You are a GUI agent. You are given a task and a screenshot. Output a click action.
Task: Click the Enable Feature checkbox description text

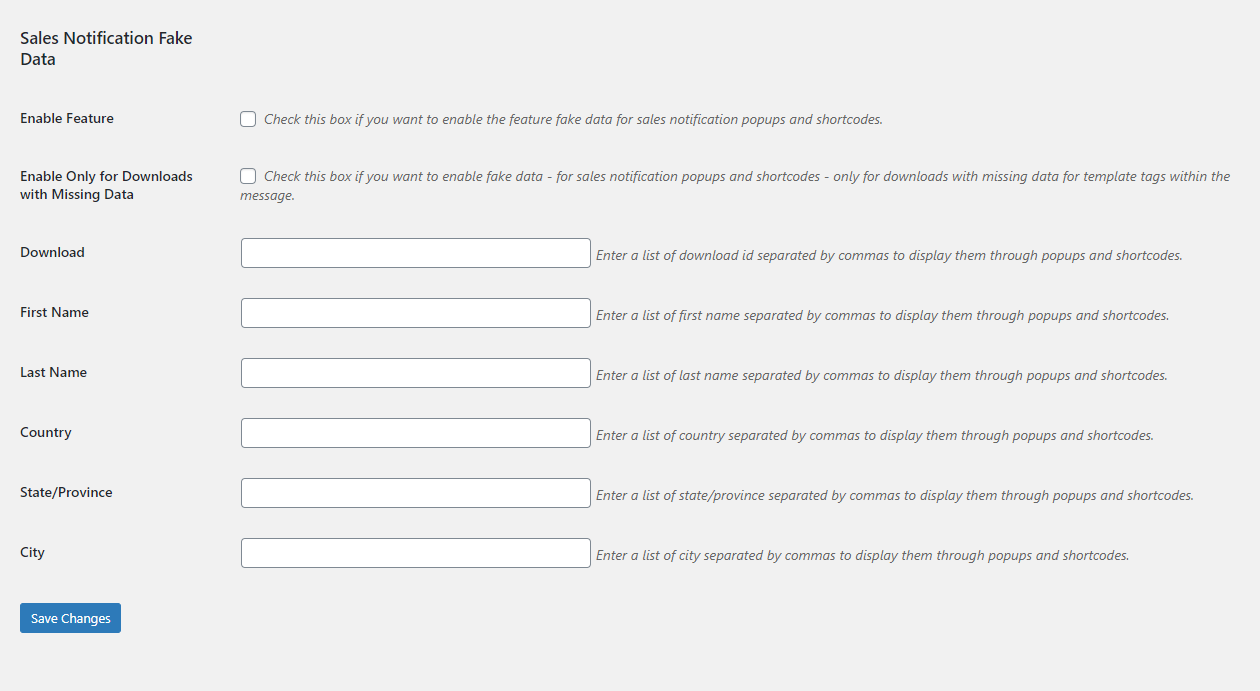pyautogui.click(x=573, y=119)
